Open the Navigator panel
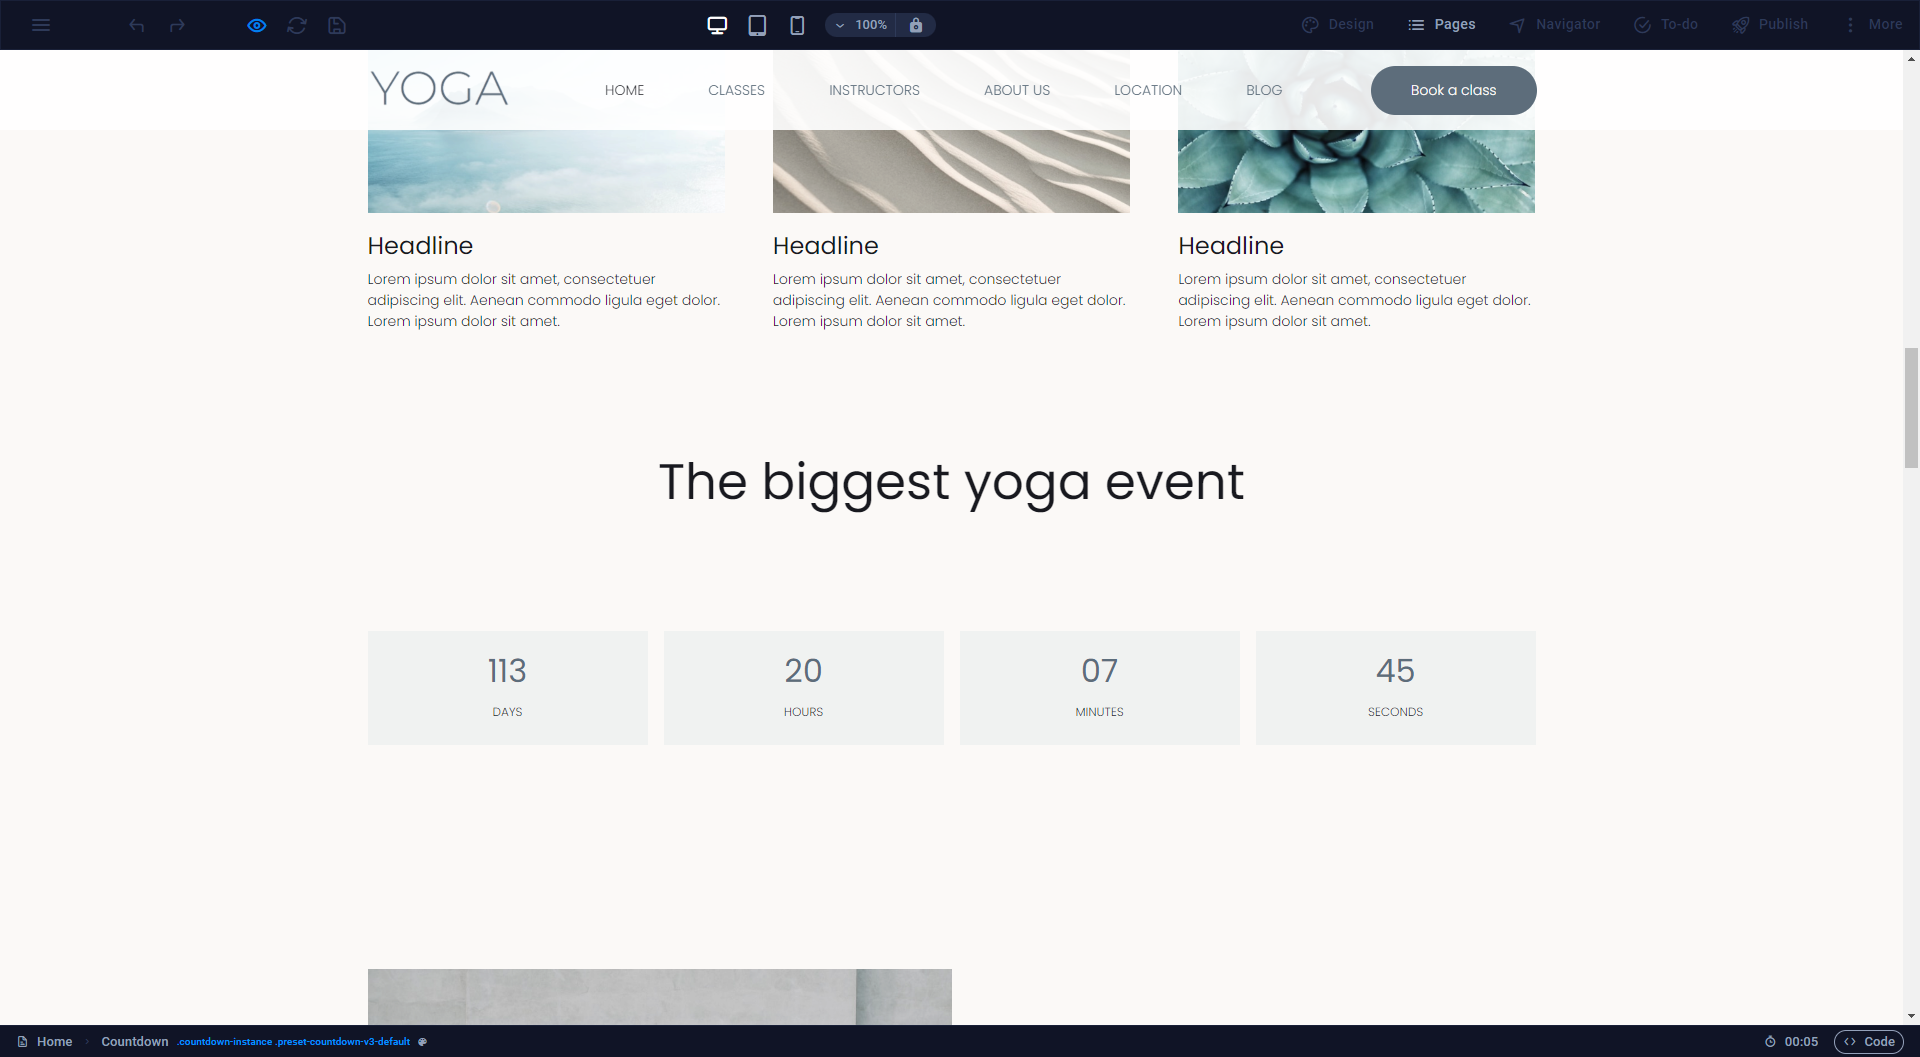The image size is (1920, 1057). [1555, 25]
